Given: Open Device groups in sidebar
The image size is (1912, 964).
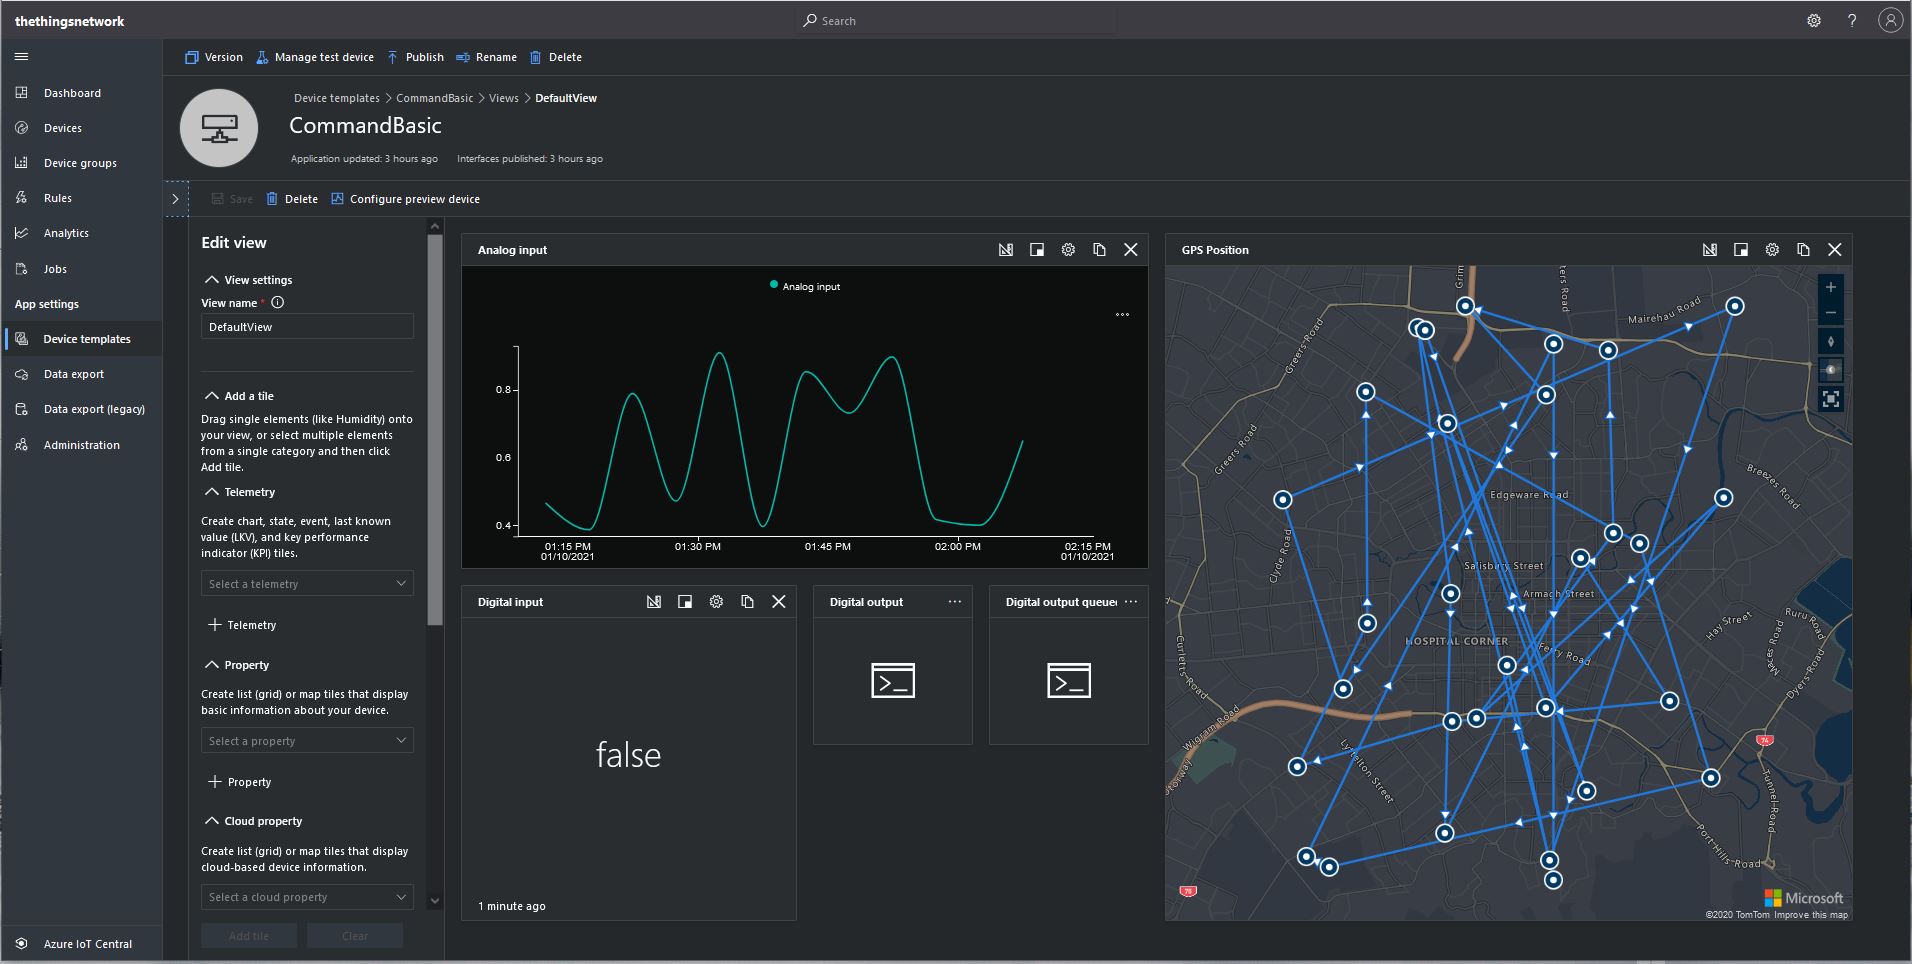Looking at the screenshot, I should pyautogui.click(x=80, y=163).
